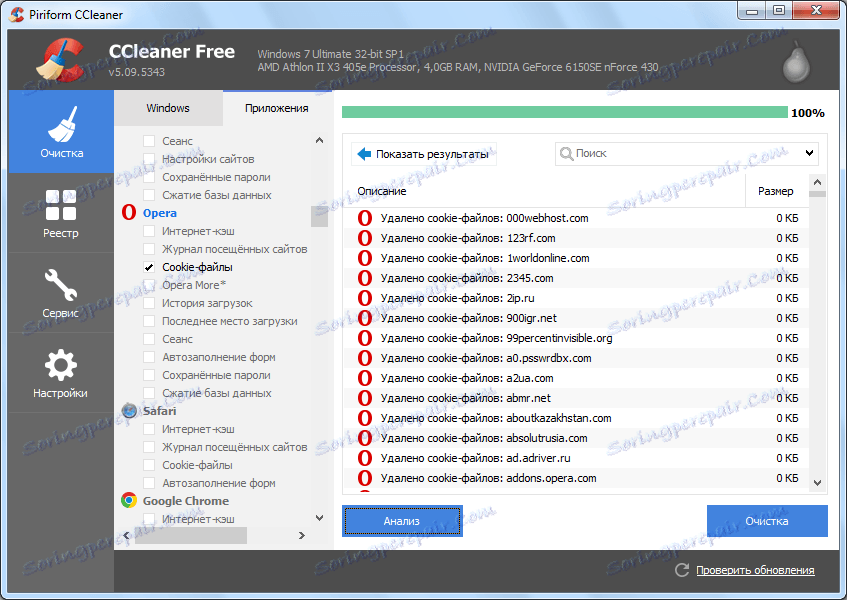The width and height of the screenshot is (847, 600).
Task: Click the green 100% progress bar
Action: point(564,112)
